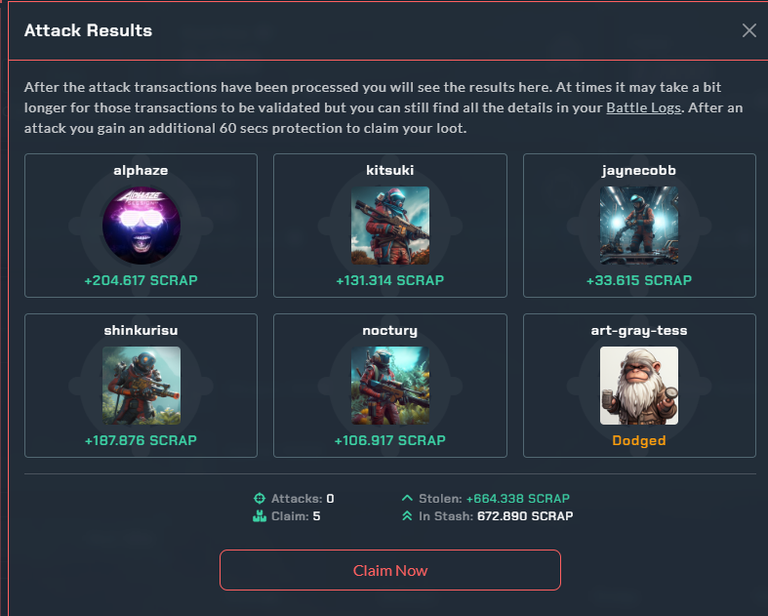Click kitsuki's soldier avatar
The image size is (768, 616).
click(x=390, y=225)
